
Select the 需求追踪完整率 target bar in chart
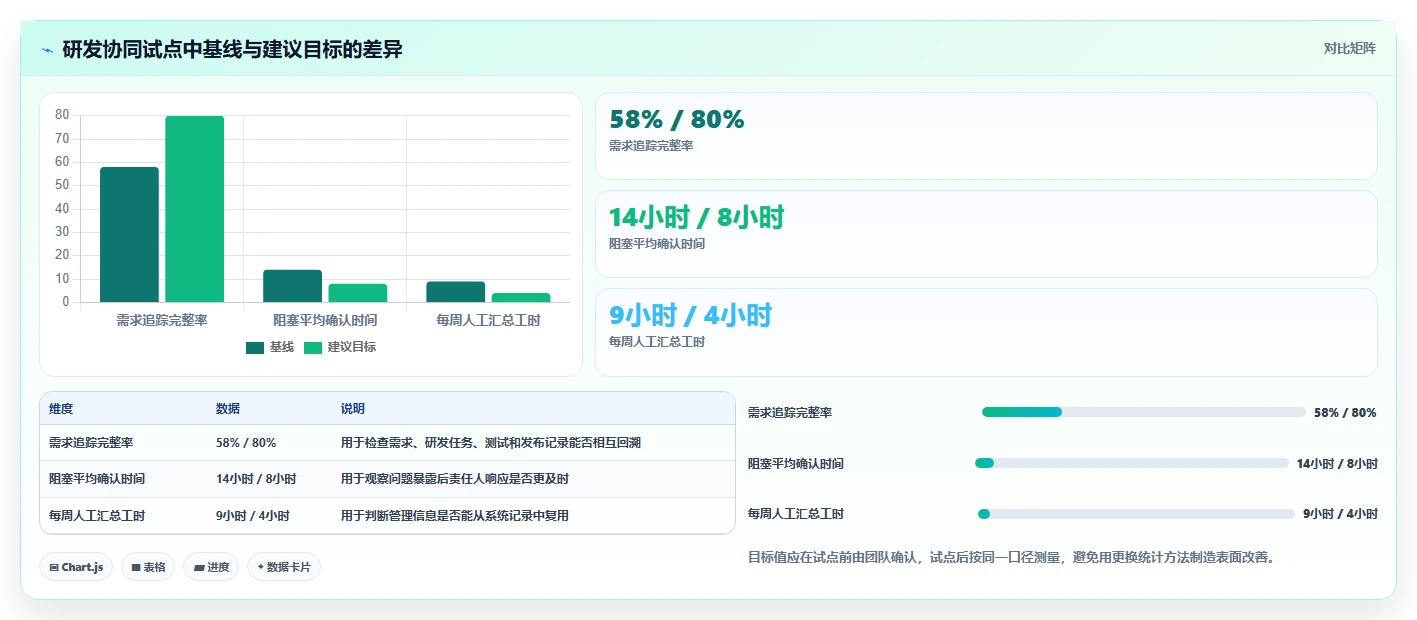point(194,209)
